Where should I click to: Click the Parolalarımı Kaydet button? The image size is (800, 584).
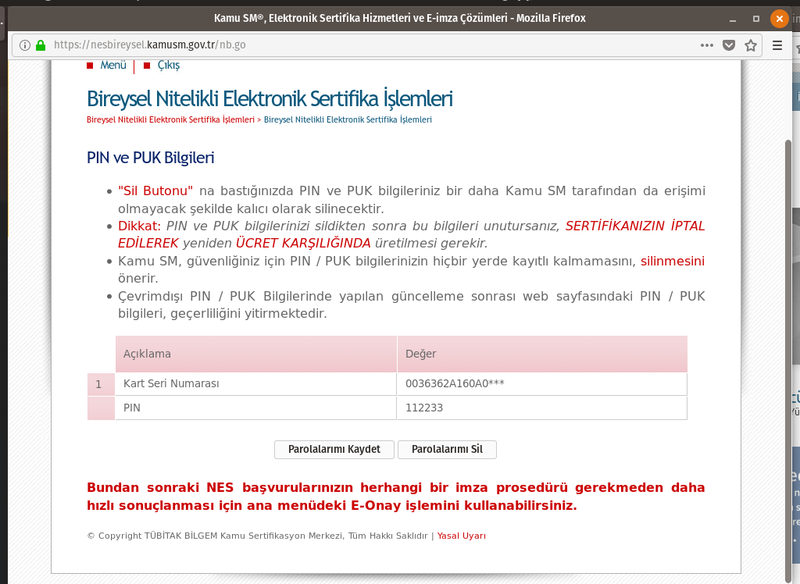(x=334, y=450)
